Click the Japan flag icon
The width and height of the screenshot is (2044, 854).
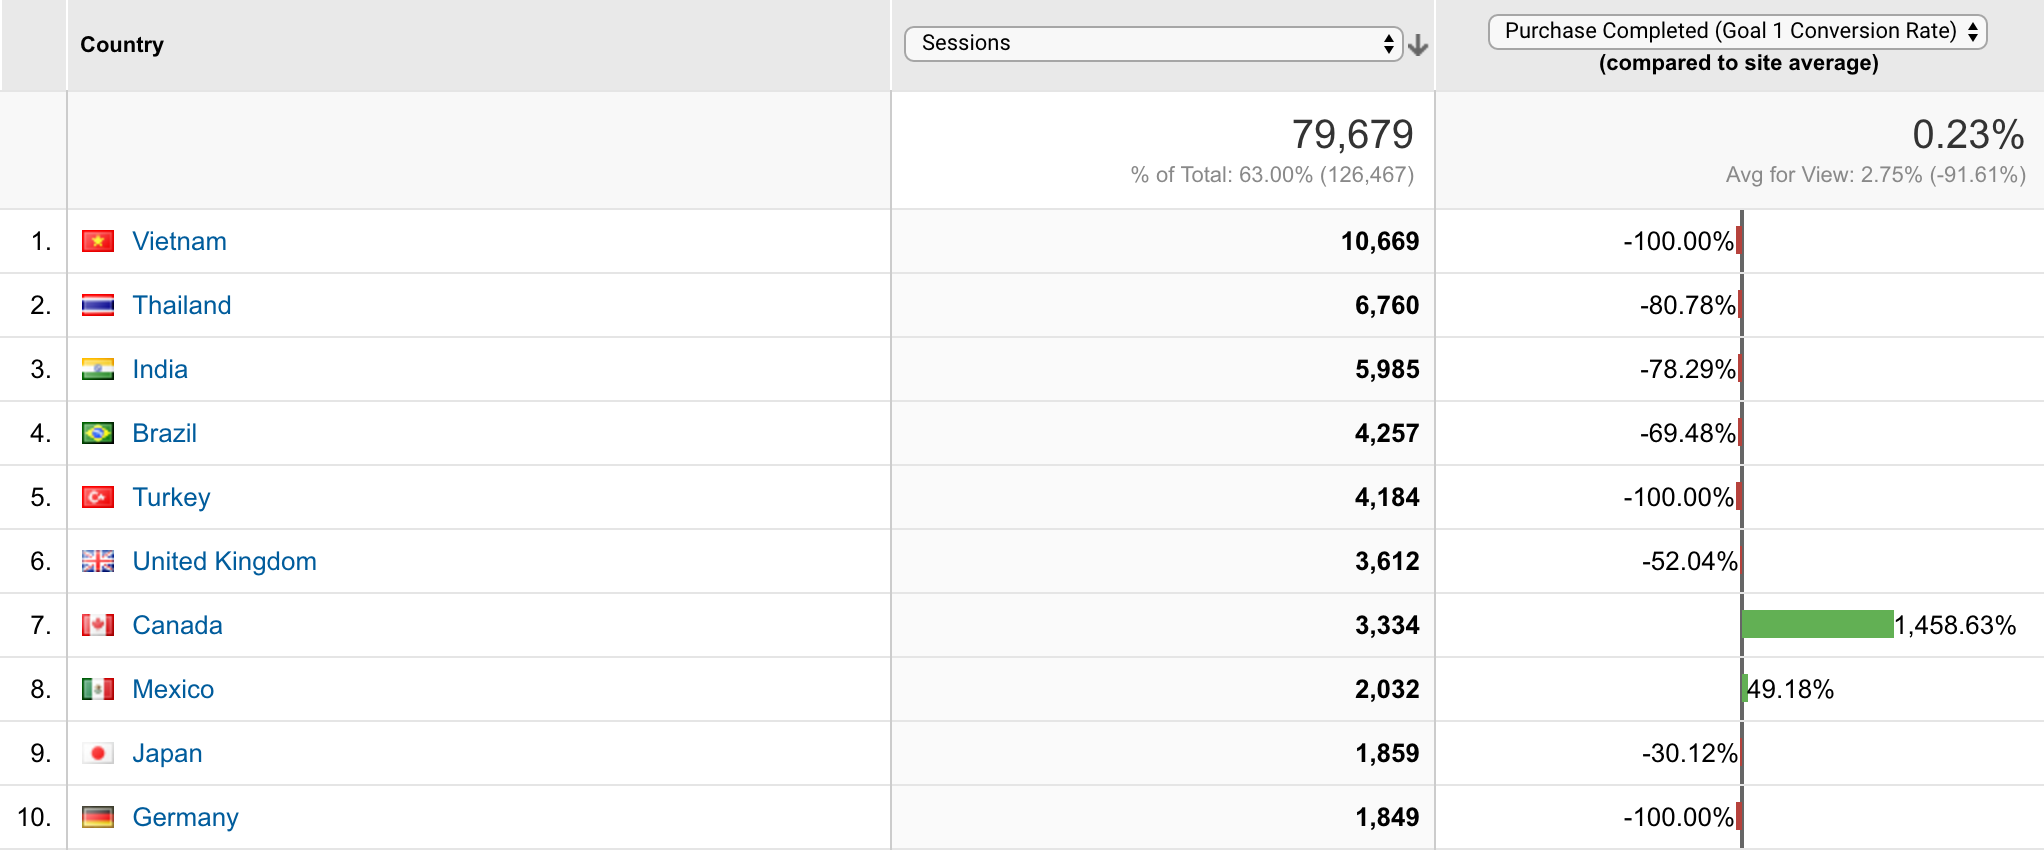[98, 753]
